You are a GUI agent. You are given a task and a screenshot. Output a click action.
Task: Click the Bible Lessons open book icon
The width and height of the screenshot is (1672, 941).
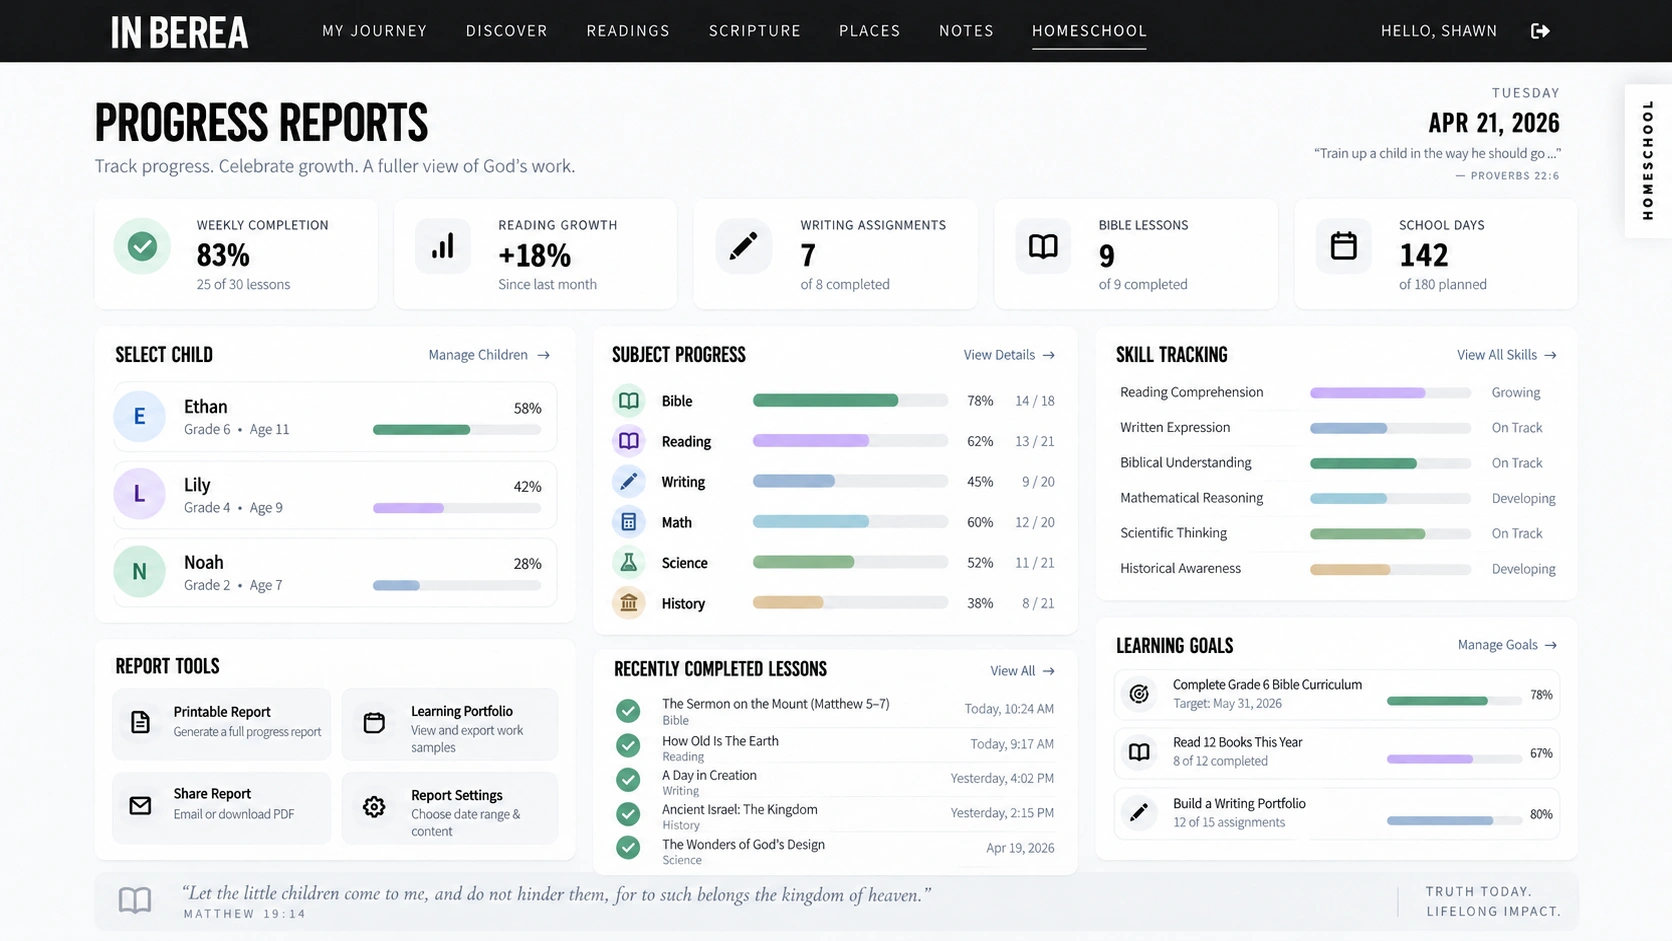point(1043,246)
